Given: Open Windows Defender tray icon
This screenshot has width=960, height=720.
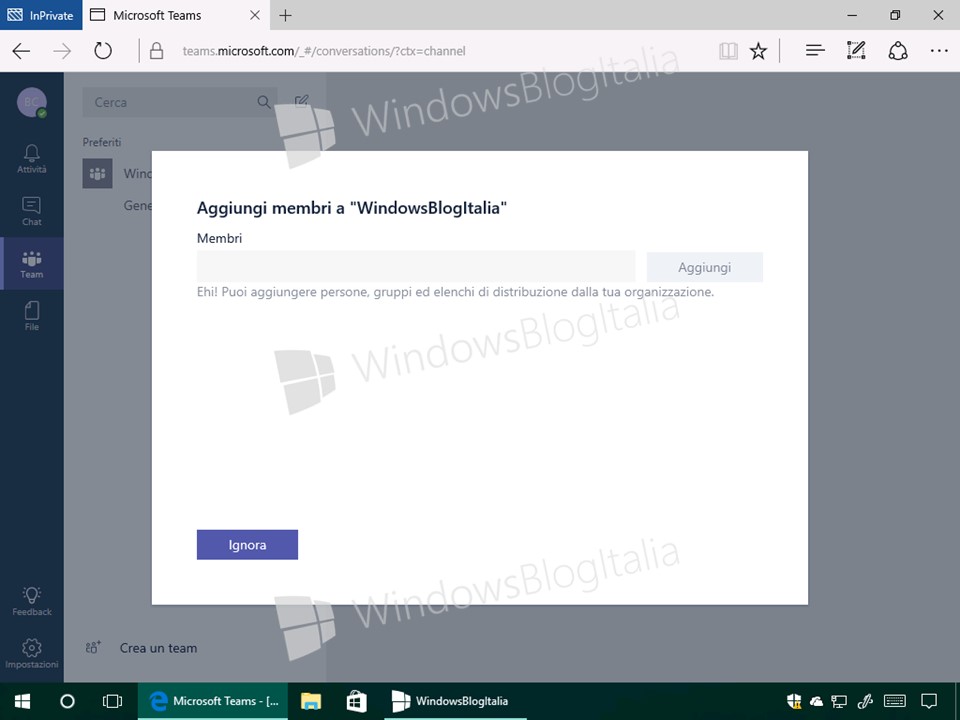Looking at the screenshot, I should click(794, 701).
